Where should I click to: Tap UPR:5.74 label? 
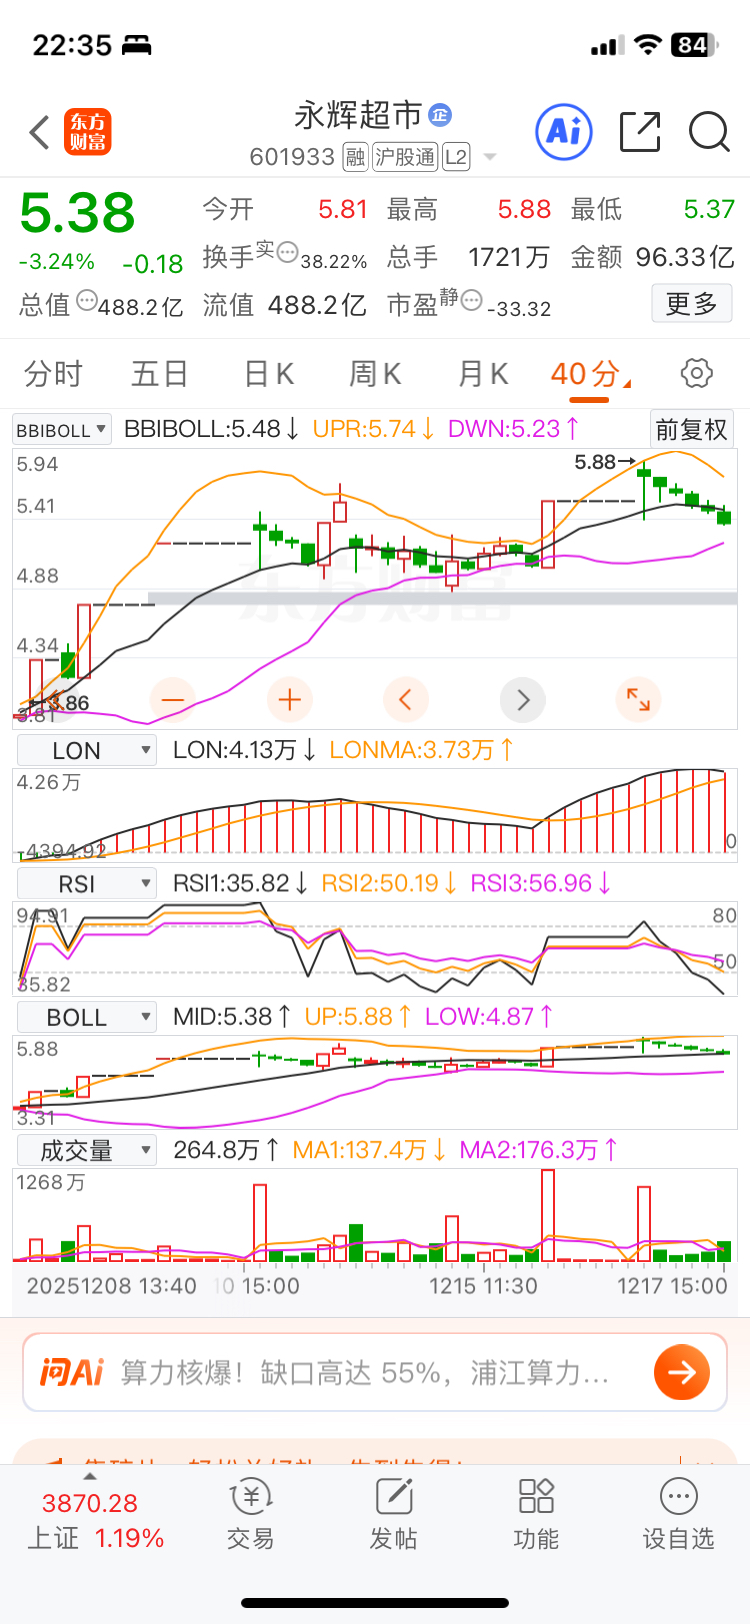tap(374, 429)
